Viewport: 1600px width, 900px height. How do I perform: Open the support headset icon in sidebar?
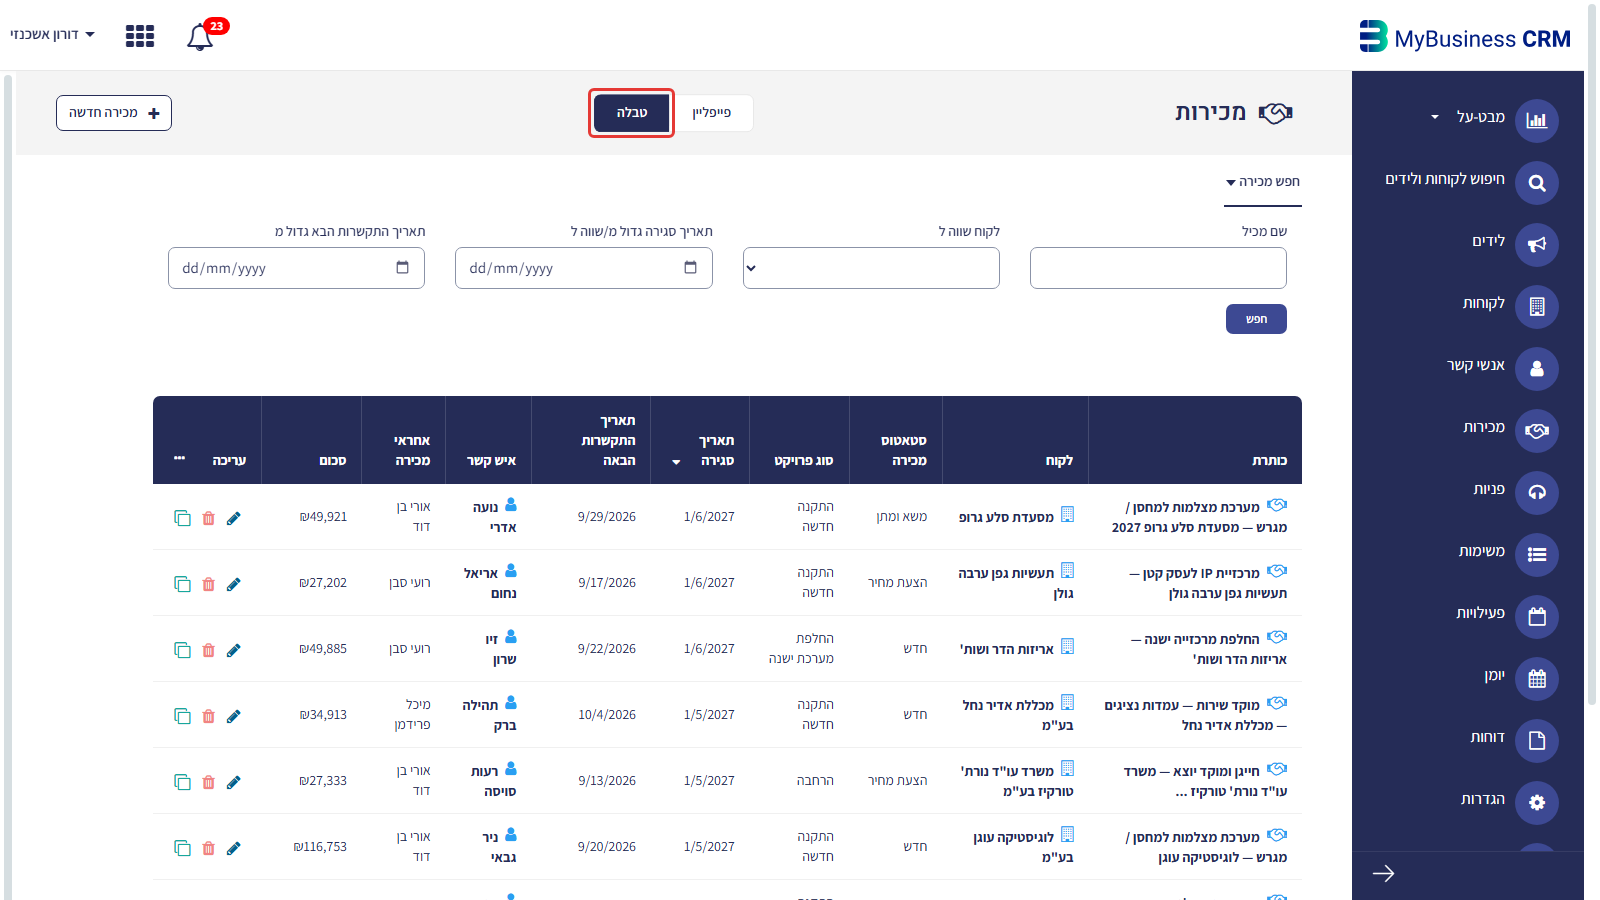[x=1537, y=492]
